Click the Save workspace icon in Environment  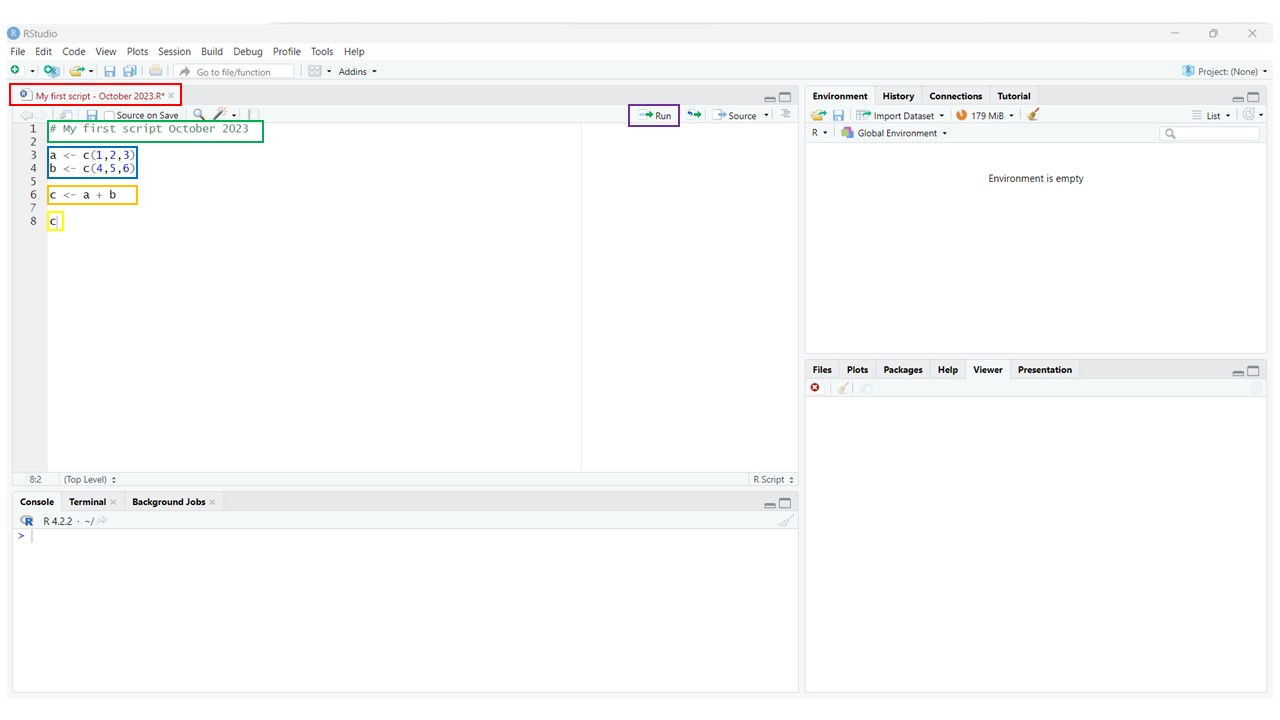click(x=838, y=115)
